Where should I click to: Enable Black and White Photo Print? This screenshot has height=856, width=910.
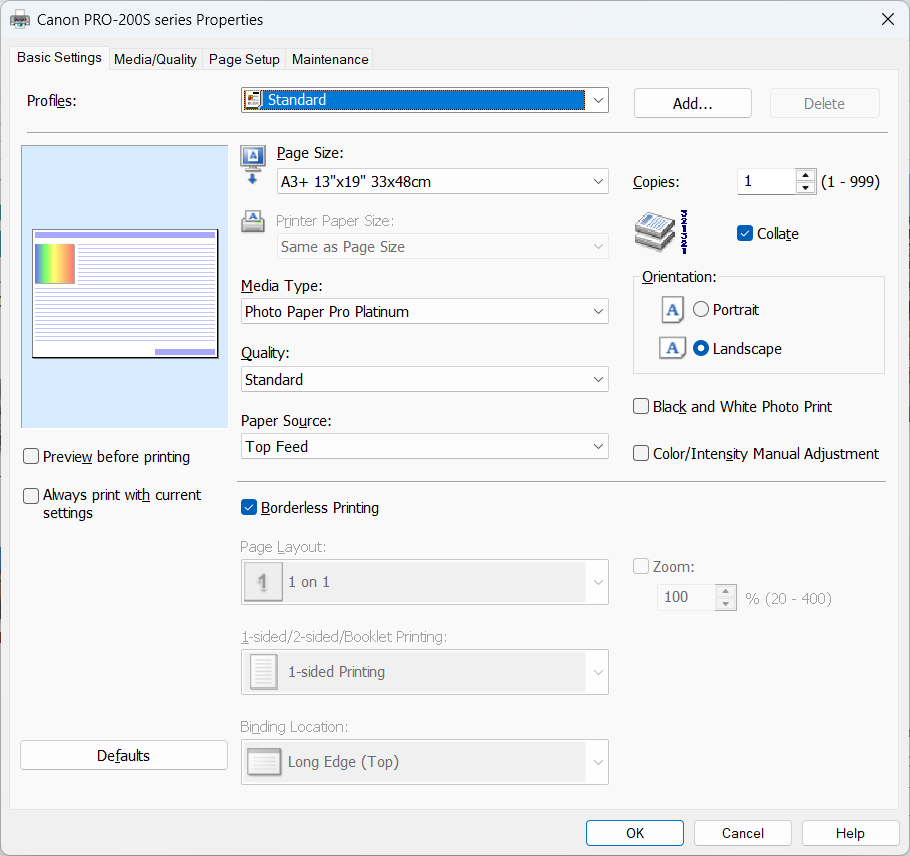pyautogui.click(x=642, y=407)
